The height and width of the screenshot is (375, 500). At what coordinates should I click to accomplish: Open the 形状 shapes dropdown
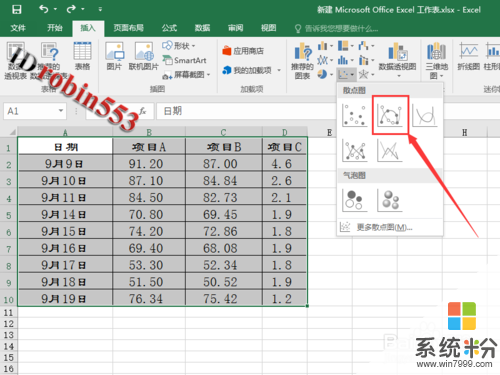tap(179, 45)
